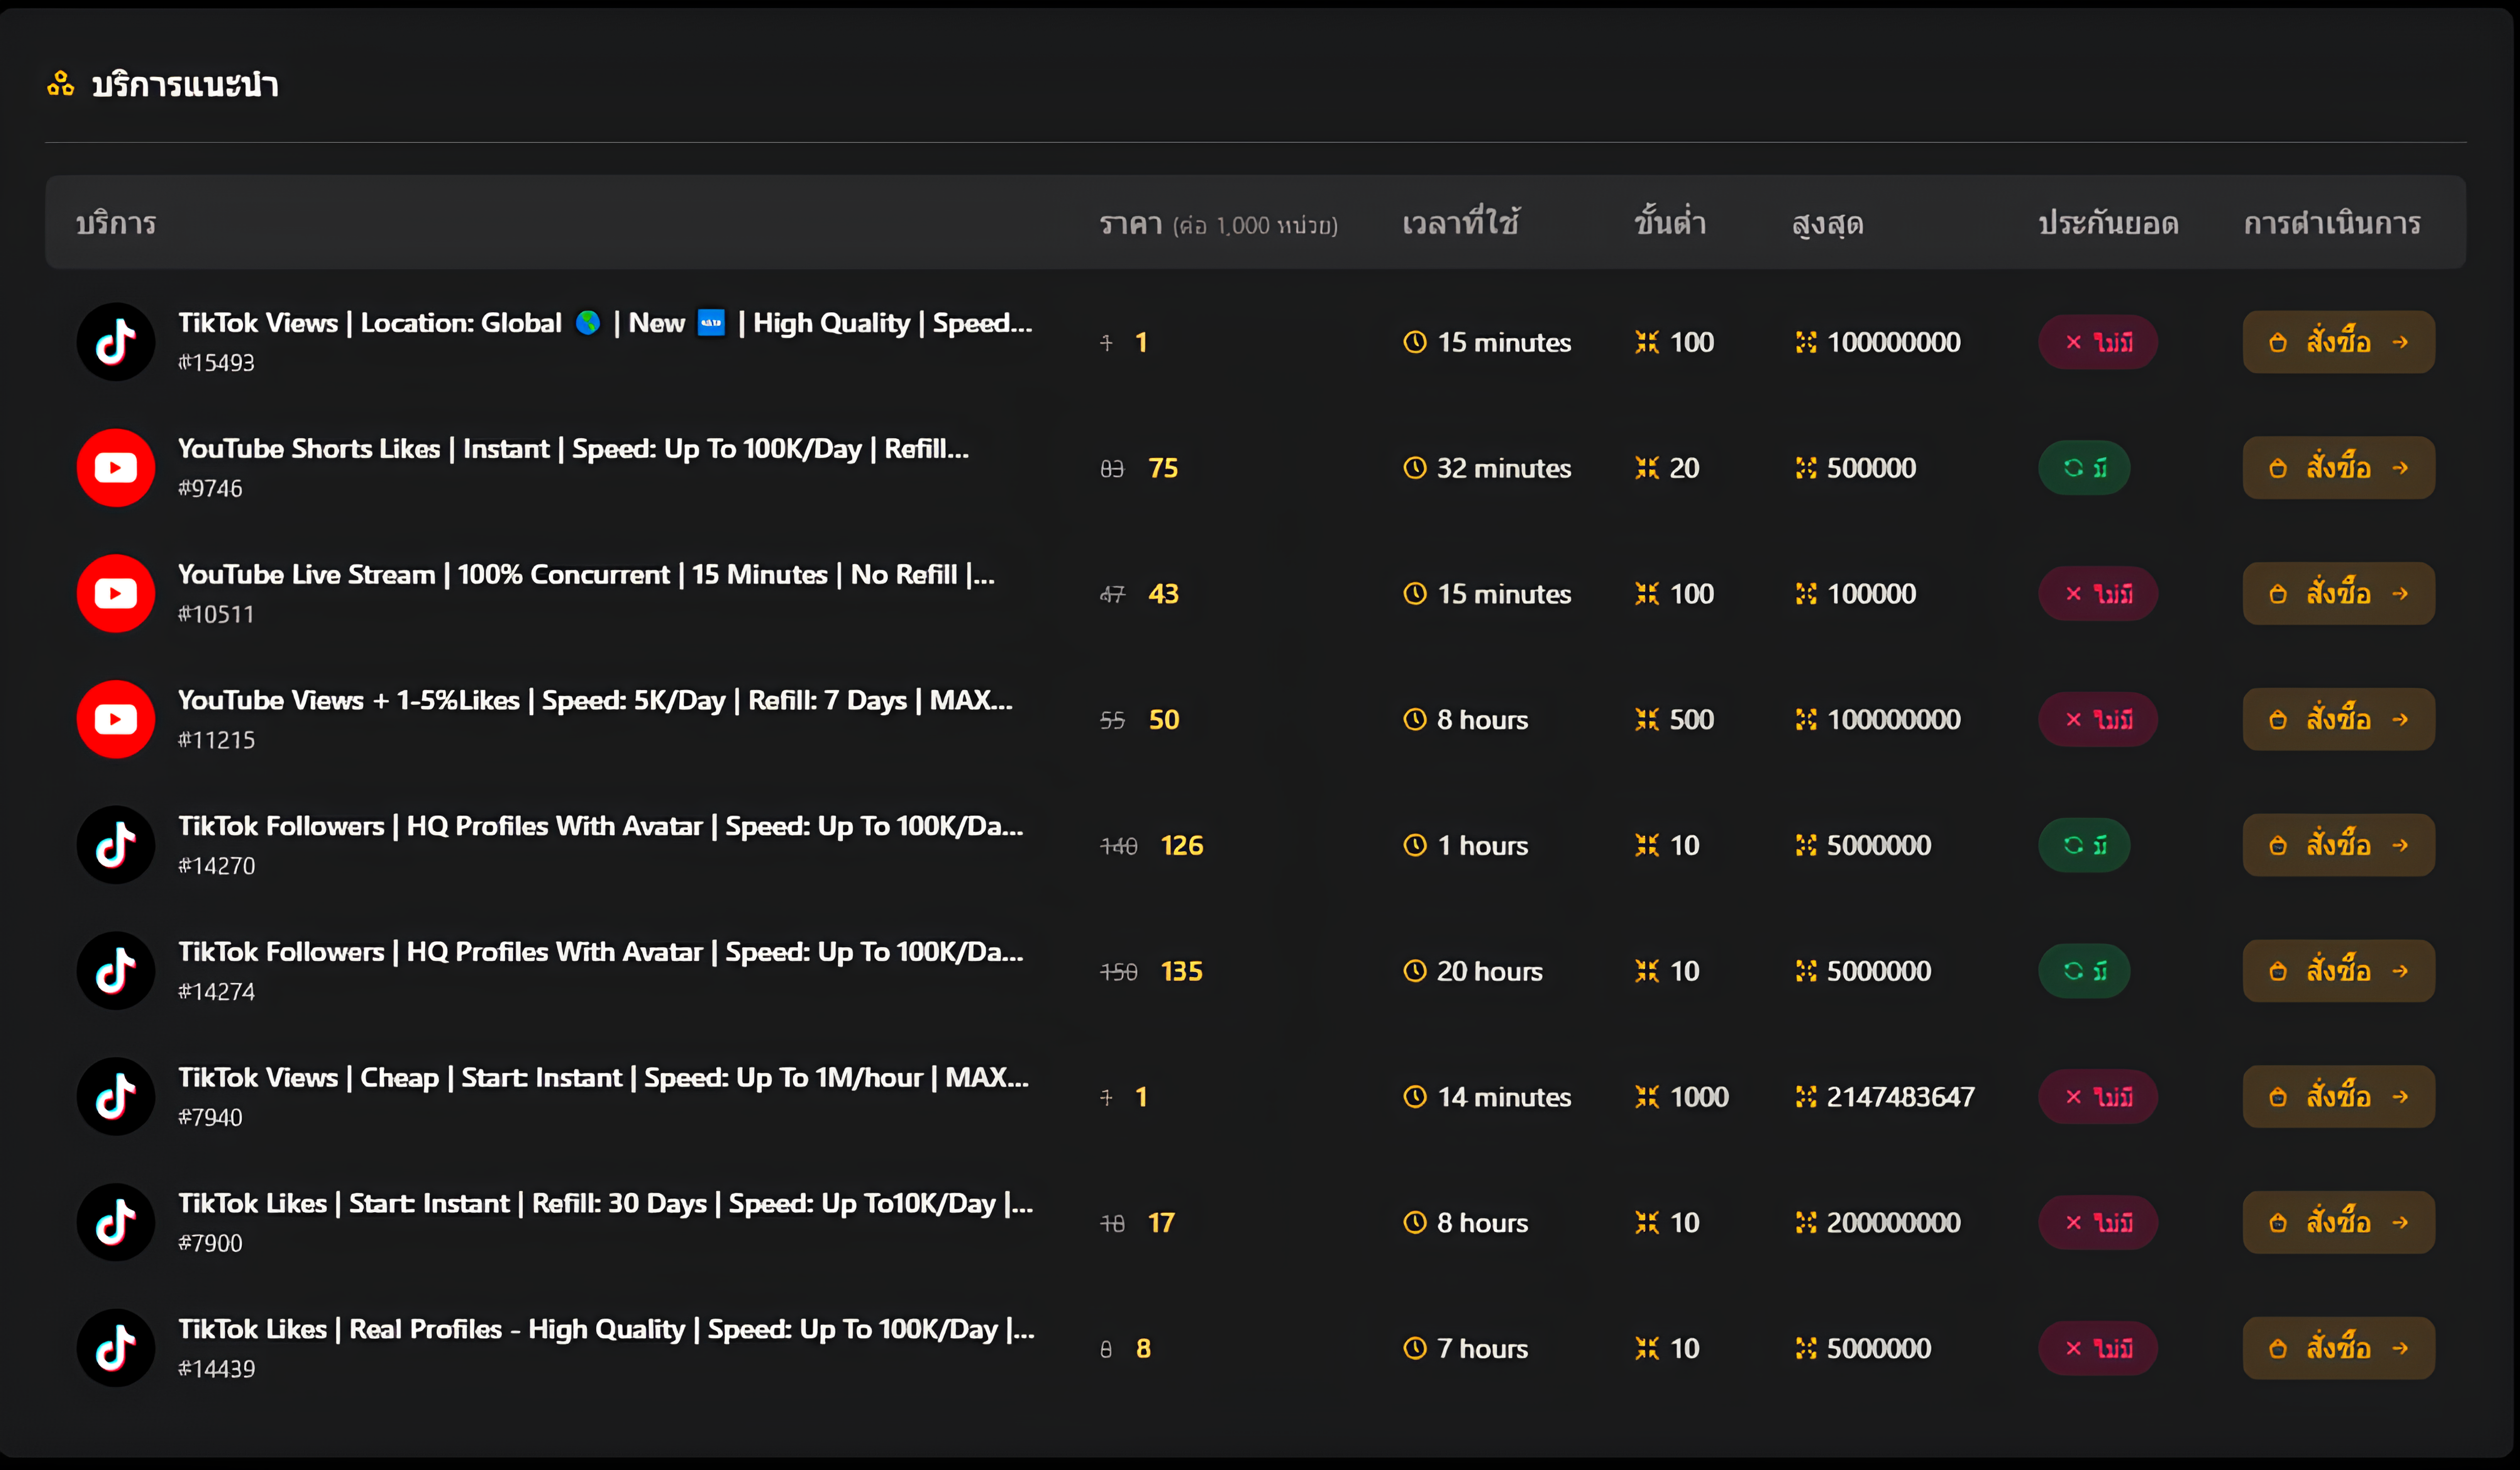Click the ขั้นต่ำ column header

[x=1670, y=222]
